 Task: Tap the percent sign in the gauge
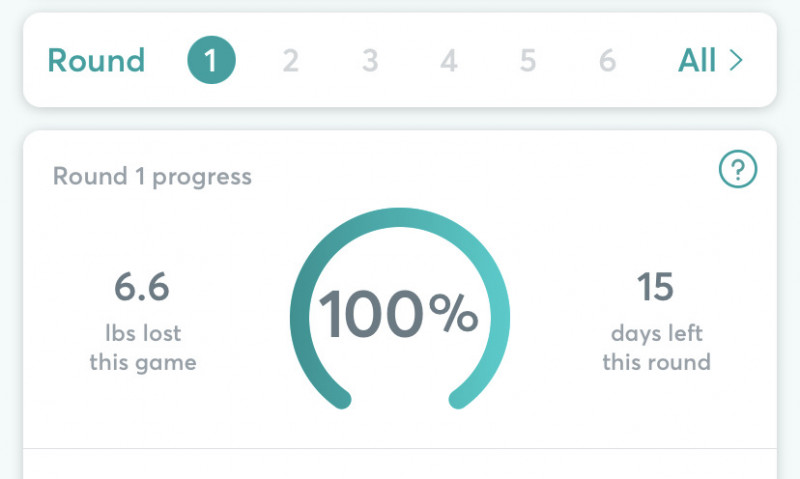[453, 315]
